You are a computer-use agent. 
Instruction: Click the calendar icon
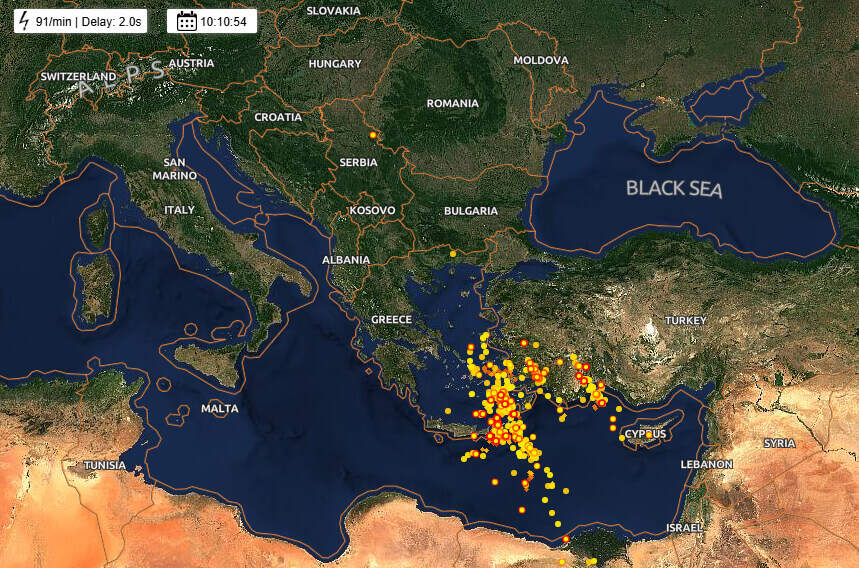(186, 21)
